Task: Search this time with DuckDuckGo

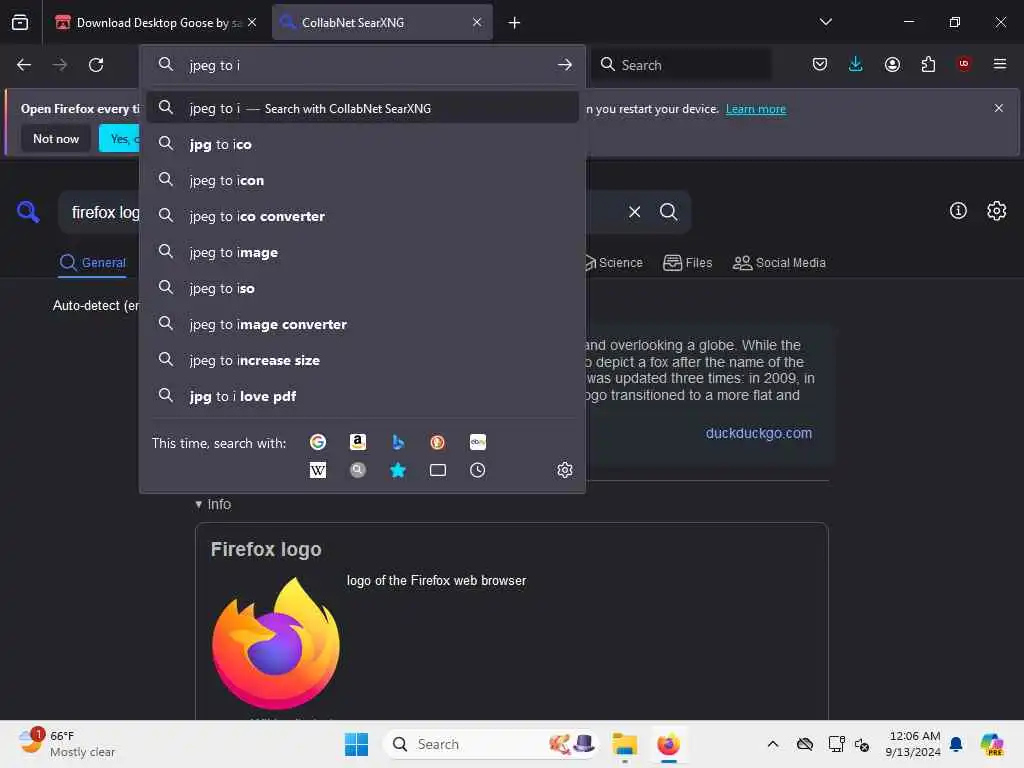Action: [438, 442]
